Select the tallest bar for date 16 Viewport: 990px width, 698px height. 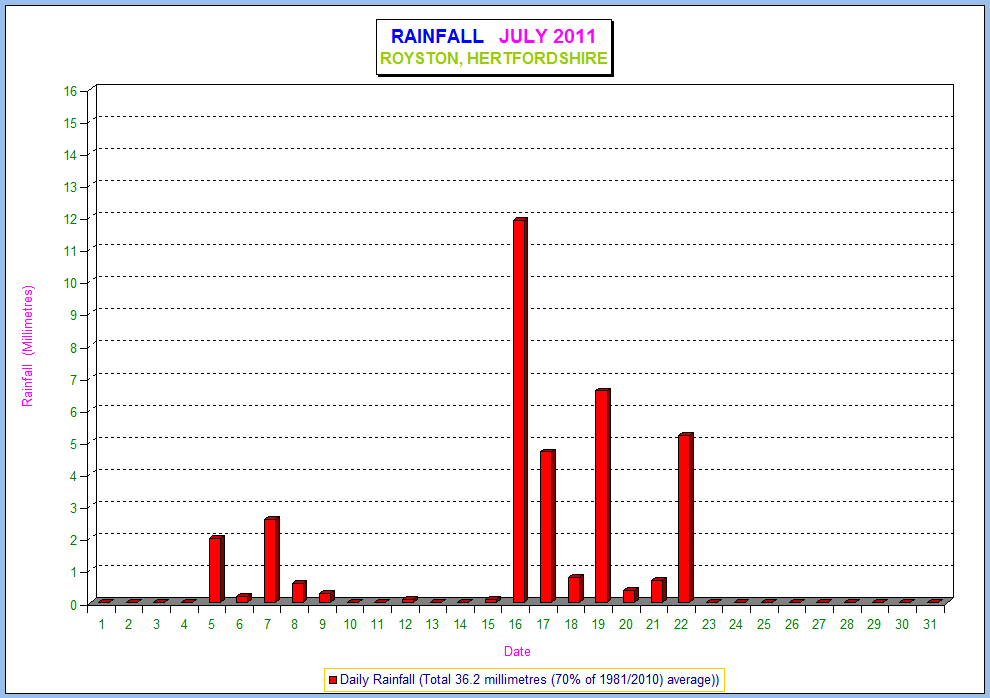pyautogui.click(x=520, y=410)
